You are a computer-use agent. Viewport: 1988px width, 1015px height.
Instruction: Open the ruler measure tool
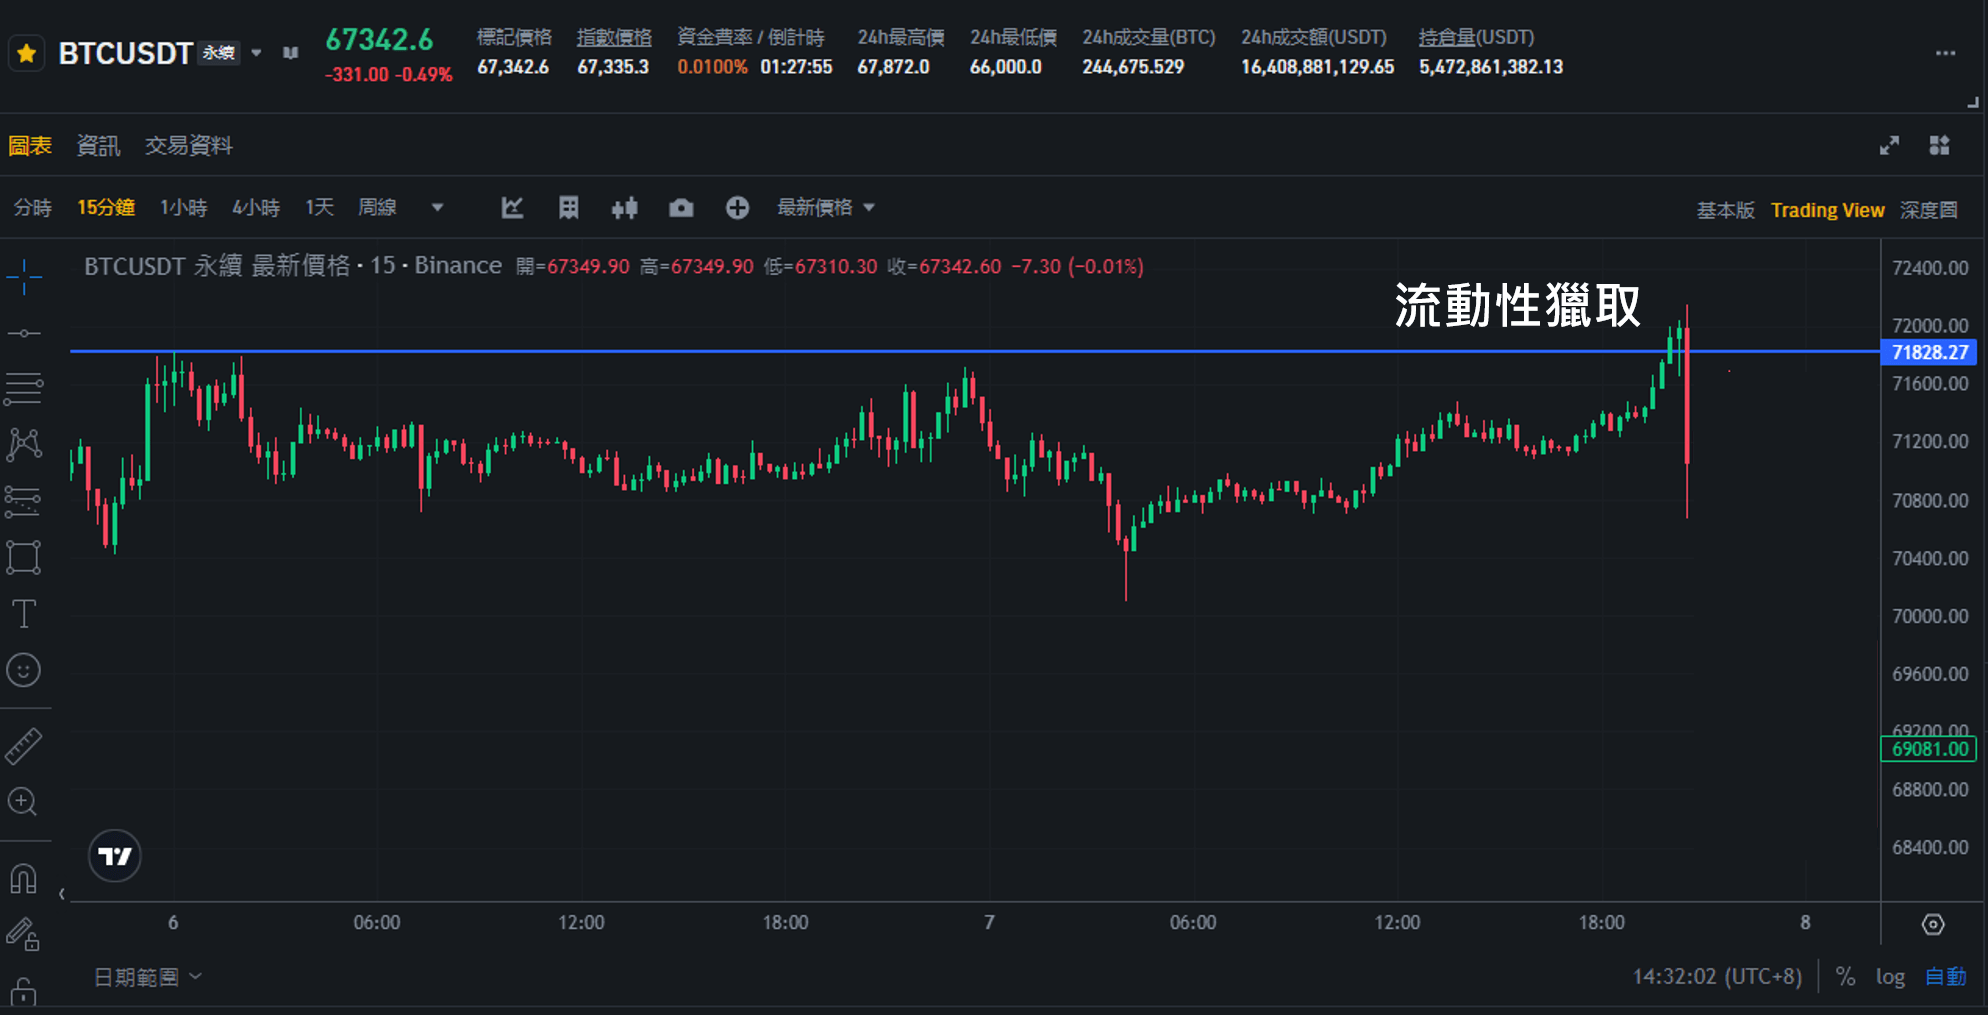(x=24, y=746)
